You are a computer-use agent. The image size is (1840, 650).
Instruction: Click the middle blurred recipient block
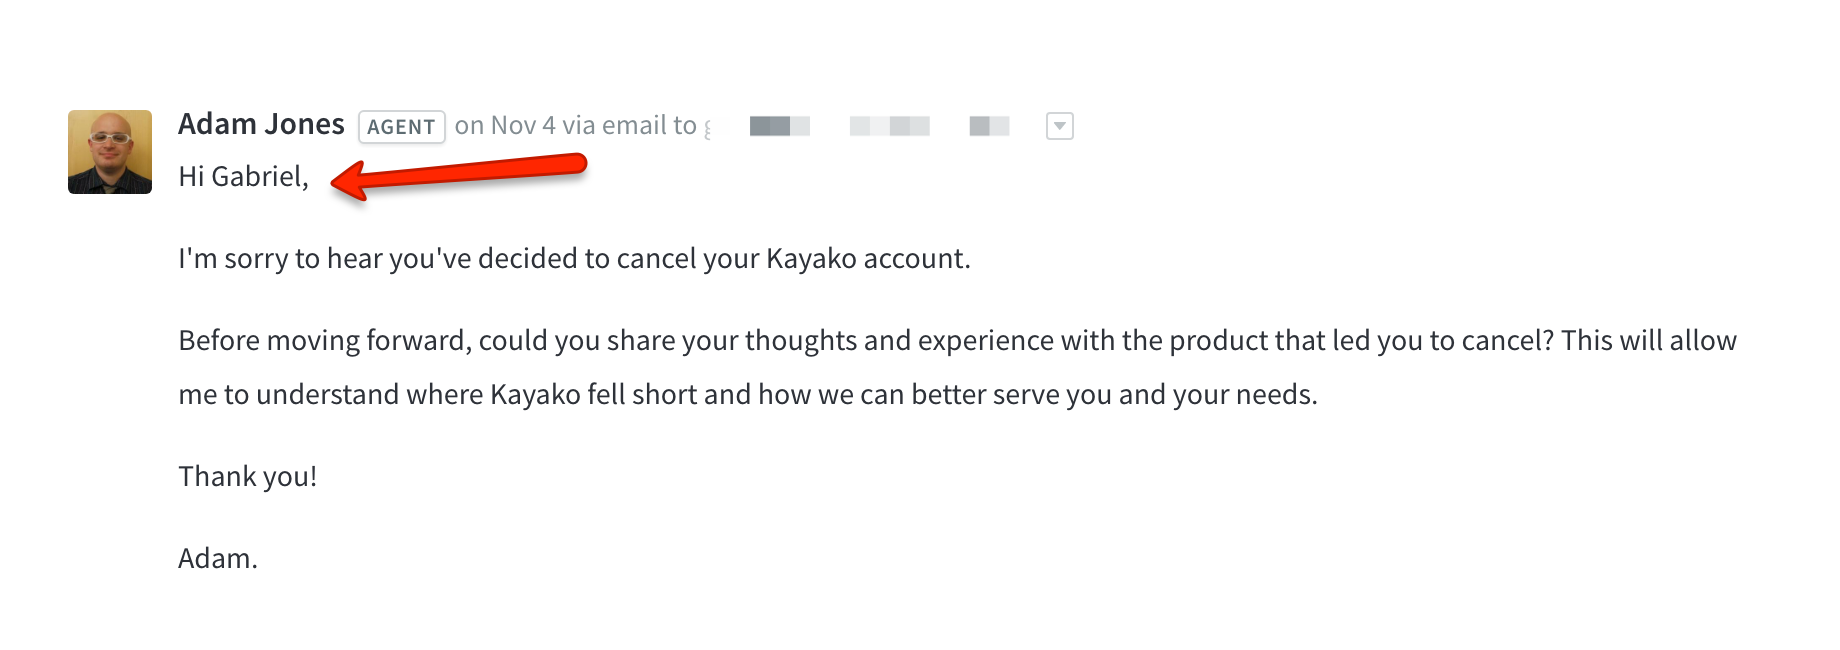tap(890, 126)
